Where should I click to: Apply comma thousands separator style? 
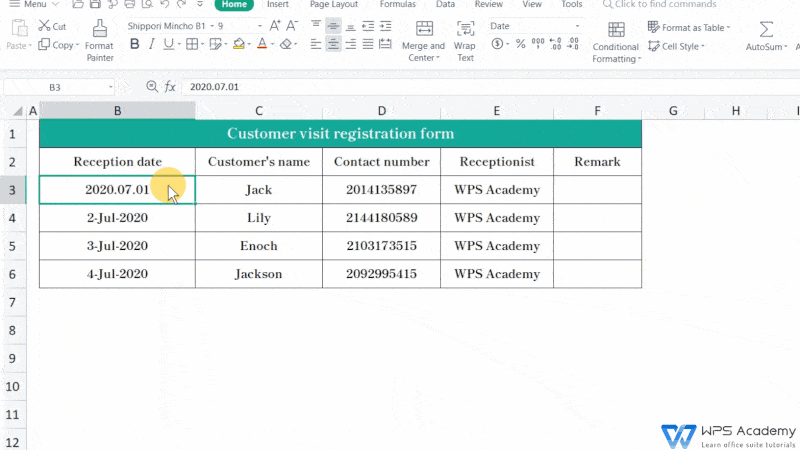pos(538,44)
